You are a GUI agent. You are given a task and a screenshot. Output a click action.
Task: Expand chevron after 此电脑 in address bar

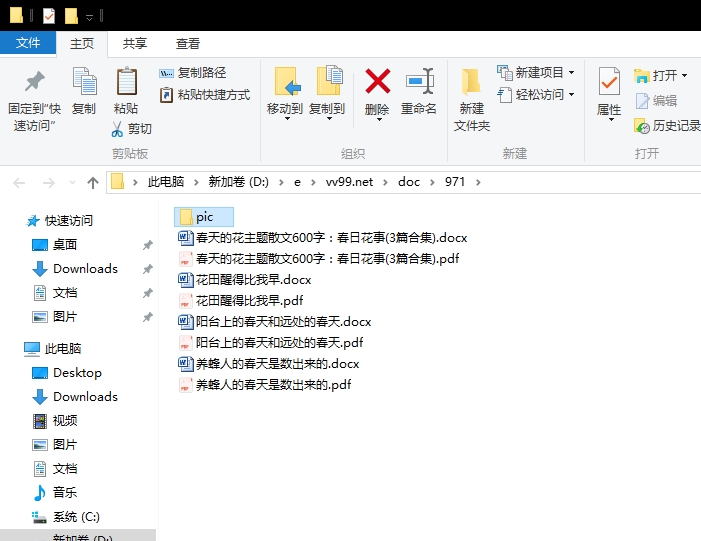196,182
